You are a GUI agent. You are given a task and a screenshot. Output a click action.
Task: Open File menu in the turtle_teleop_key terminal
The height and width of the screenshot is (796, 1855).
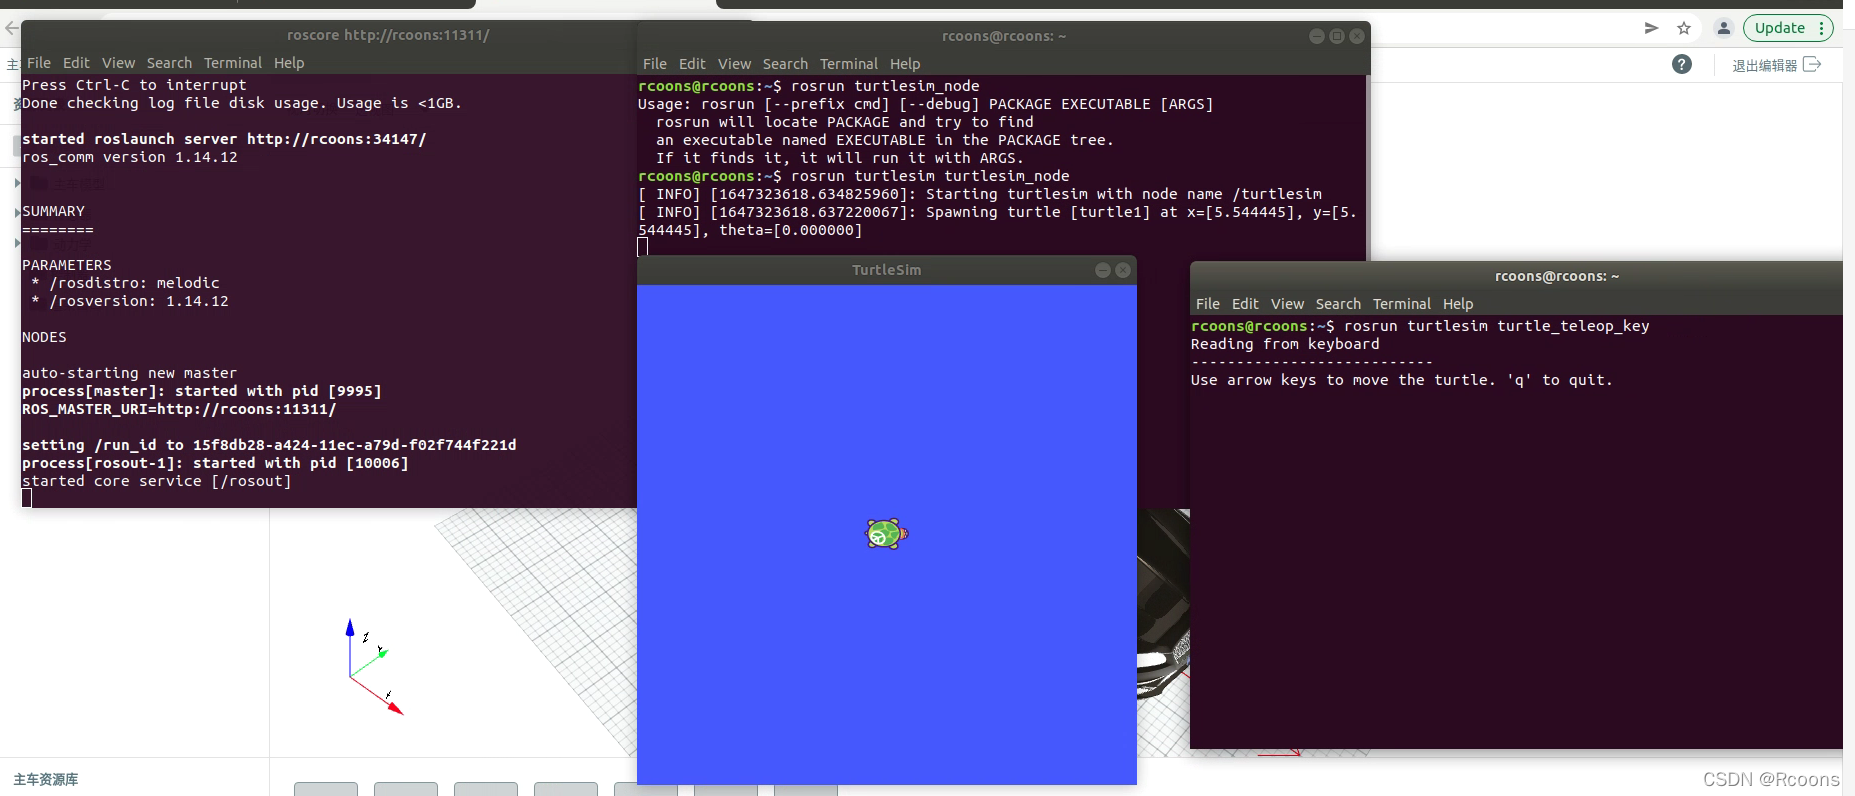point(1208,304)
